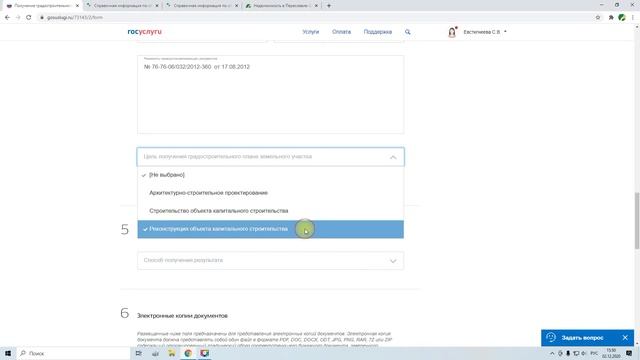Viewport: 640px width, 360px height.
Task: Open 'Поддержка' in the site header
Action: (378, 32)
